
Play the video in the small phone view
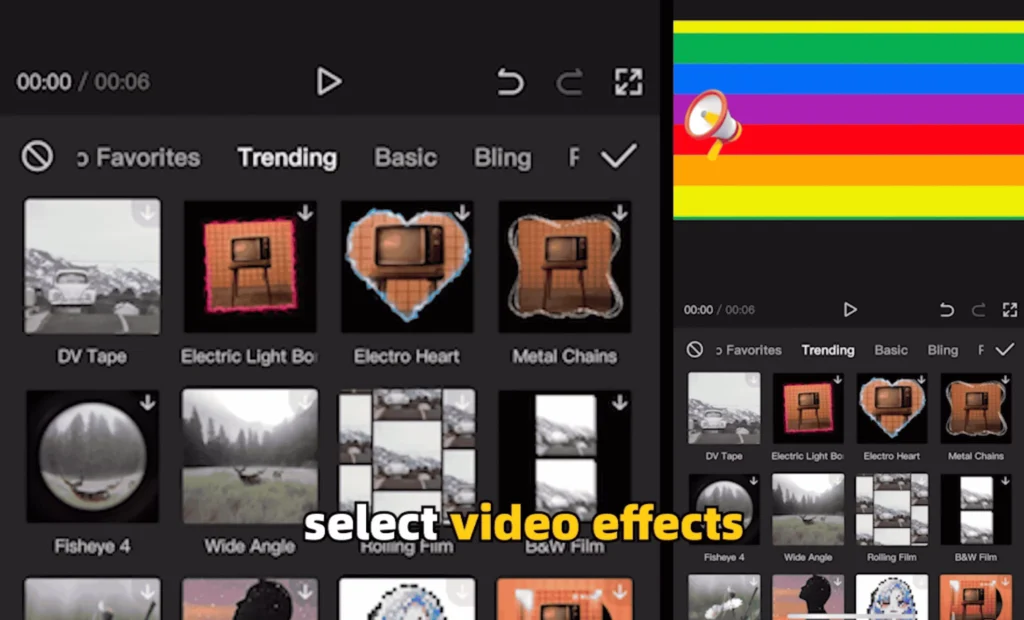click(850, 310)
